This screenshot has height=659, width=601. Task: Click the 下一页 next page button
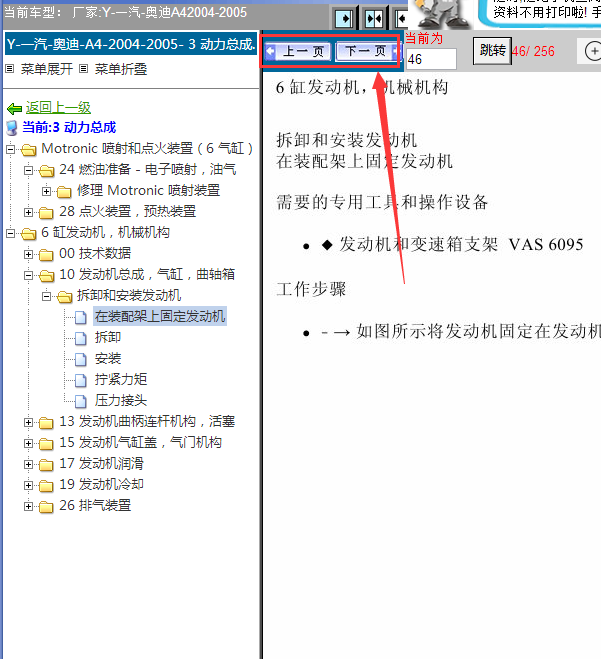[367, 52]
